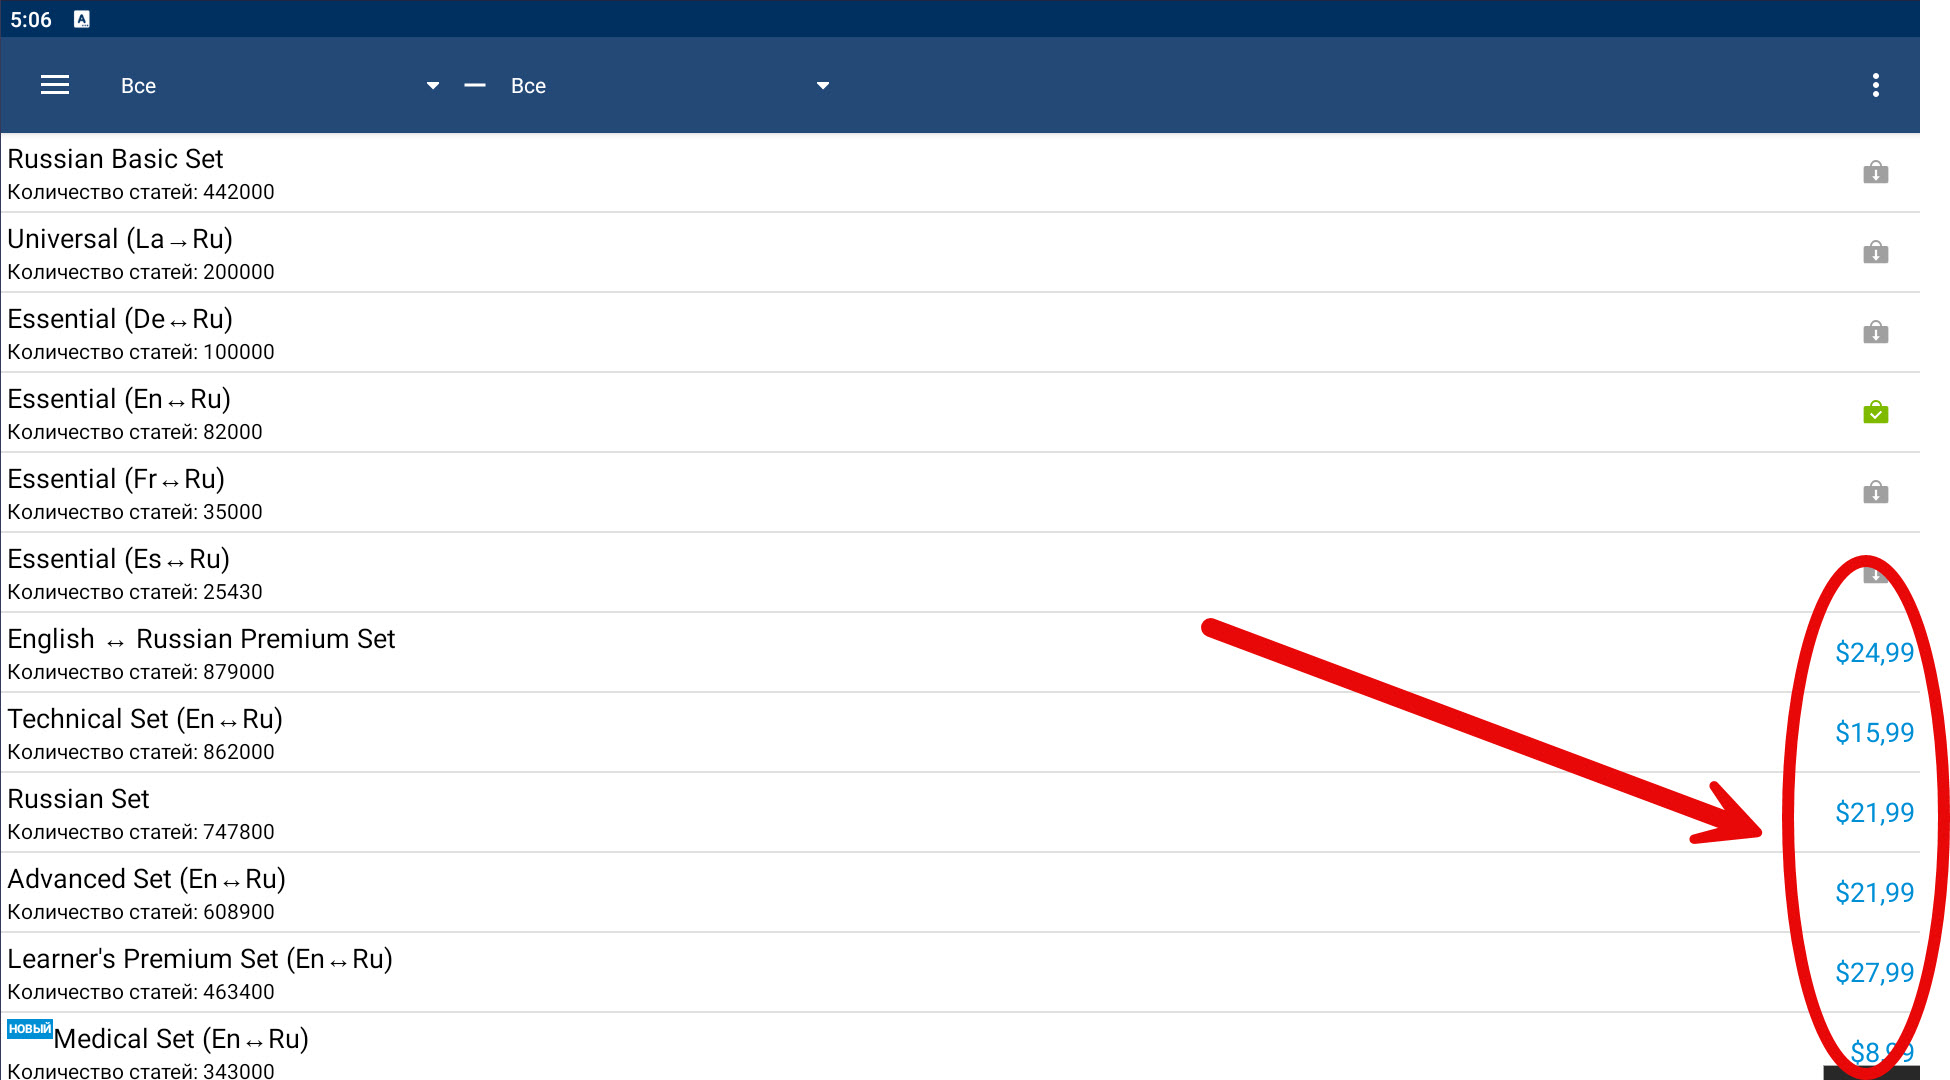Download the Universal (La→Ru) dictionary

[x=1875, y=253]
